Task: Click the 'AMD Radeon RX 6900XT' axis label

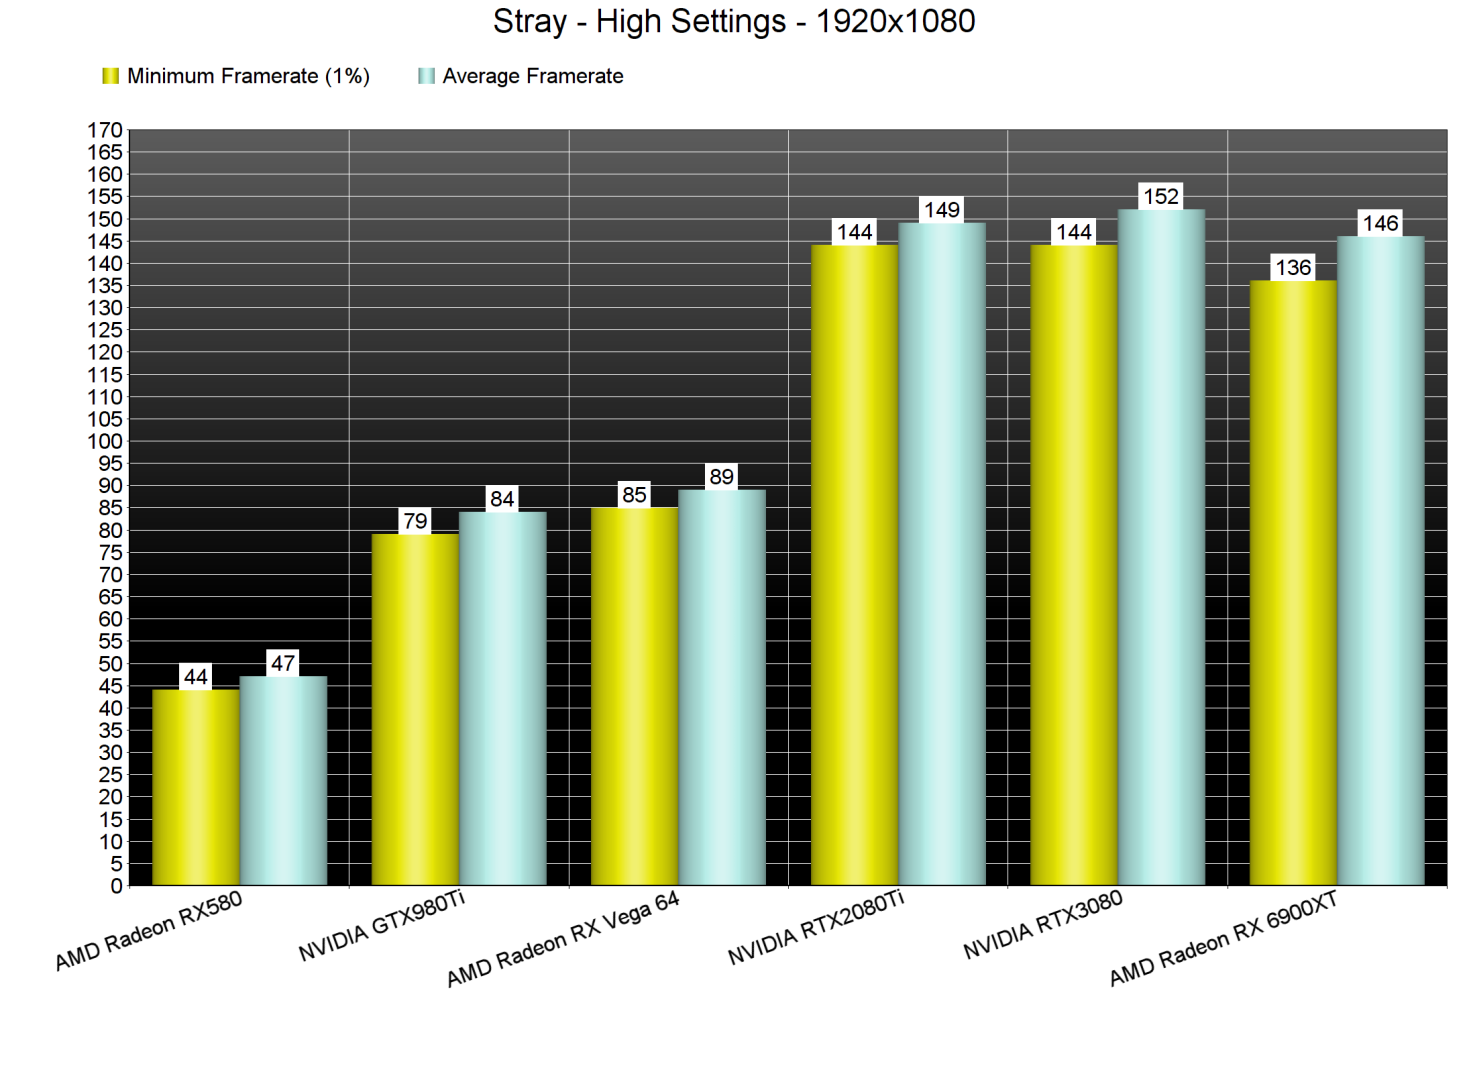Action: click(x=1223, y=939)
